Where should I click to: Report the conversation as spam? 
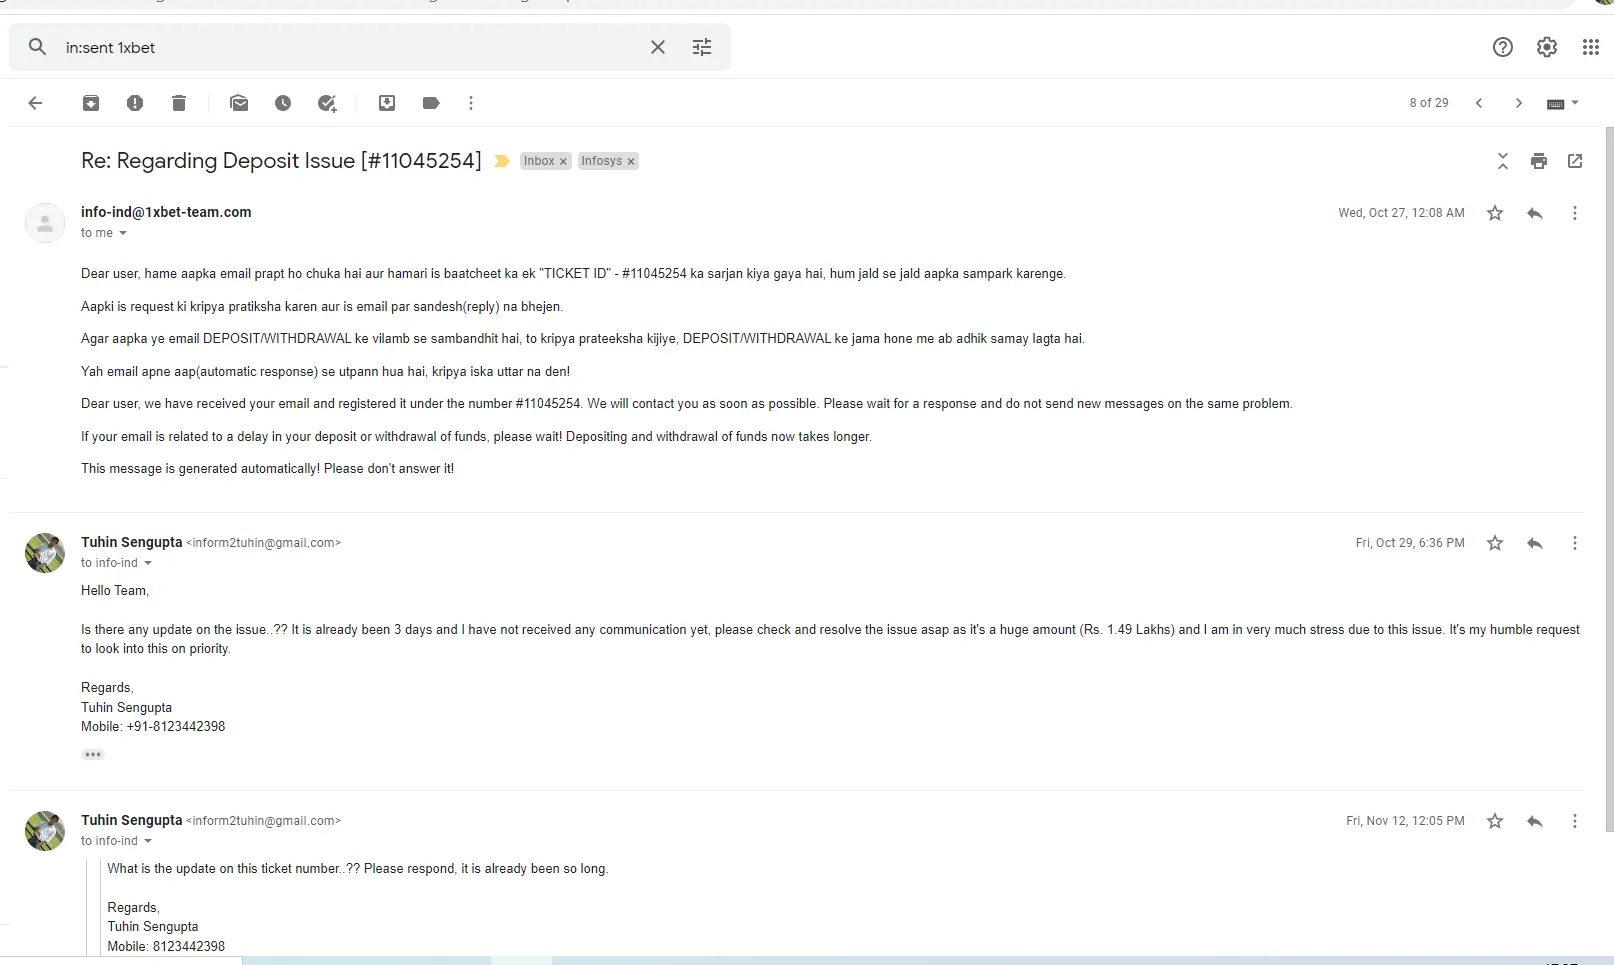[135, 103]
